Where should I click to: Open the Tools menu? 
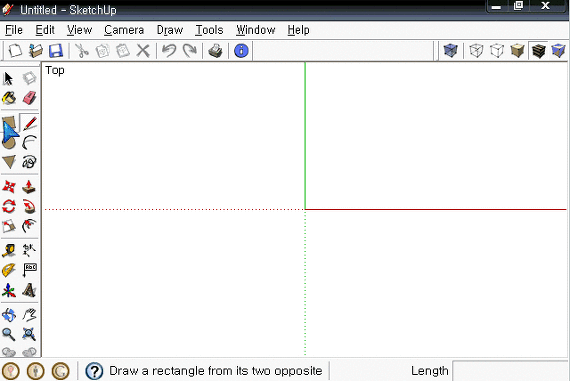[209, 30]
